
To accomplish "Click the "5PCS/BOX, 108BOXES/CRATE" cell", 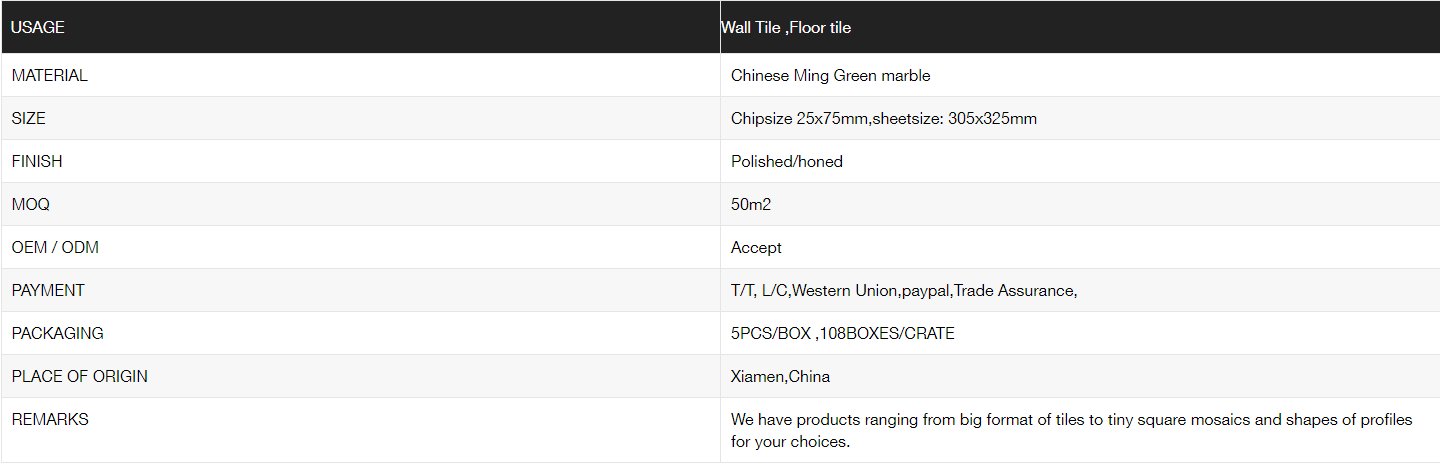I will click(x=842, y=333).
